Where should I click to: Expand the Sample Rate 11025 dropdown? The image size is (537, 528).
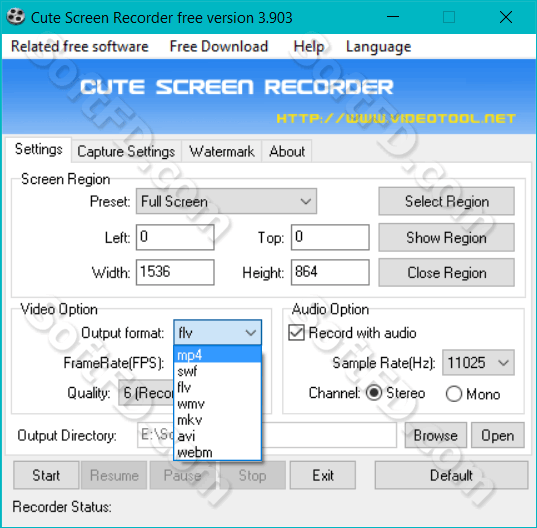point(478,363)
